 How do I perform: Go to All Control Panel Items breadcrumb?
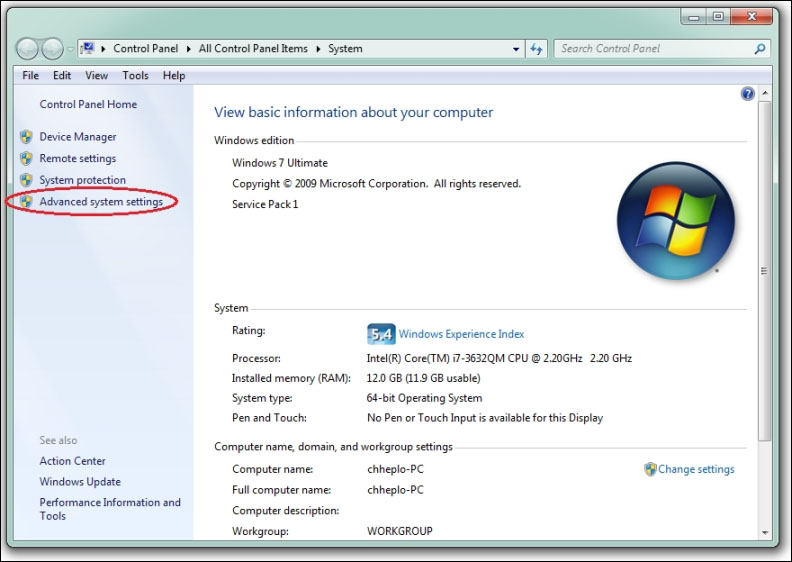[253, 48]
